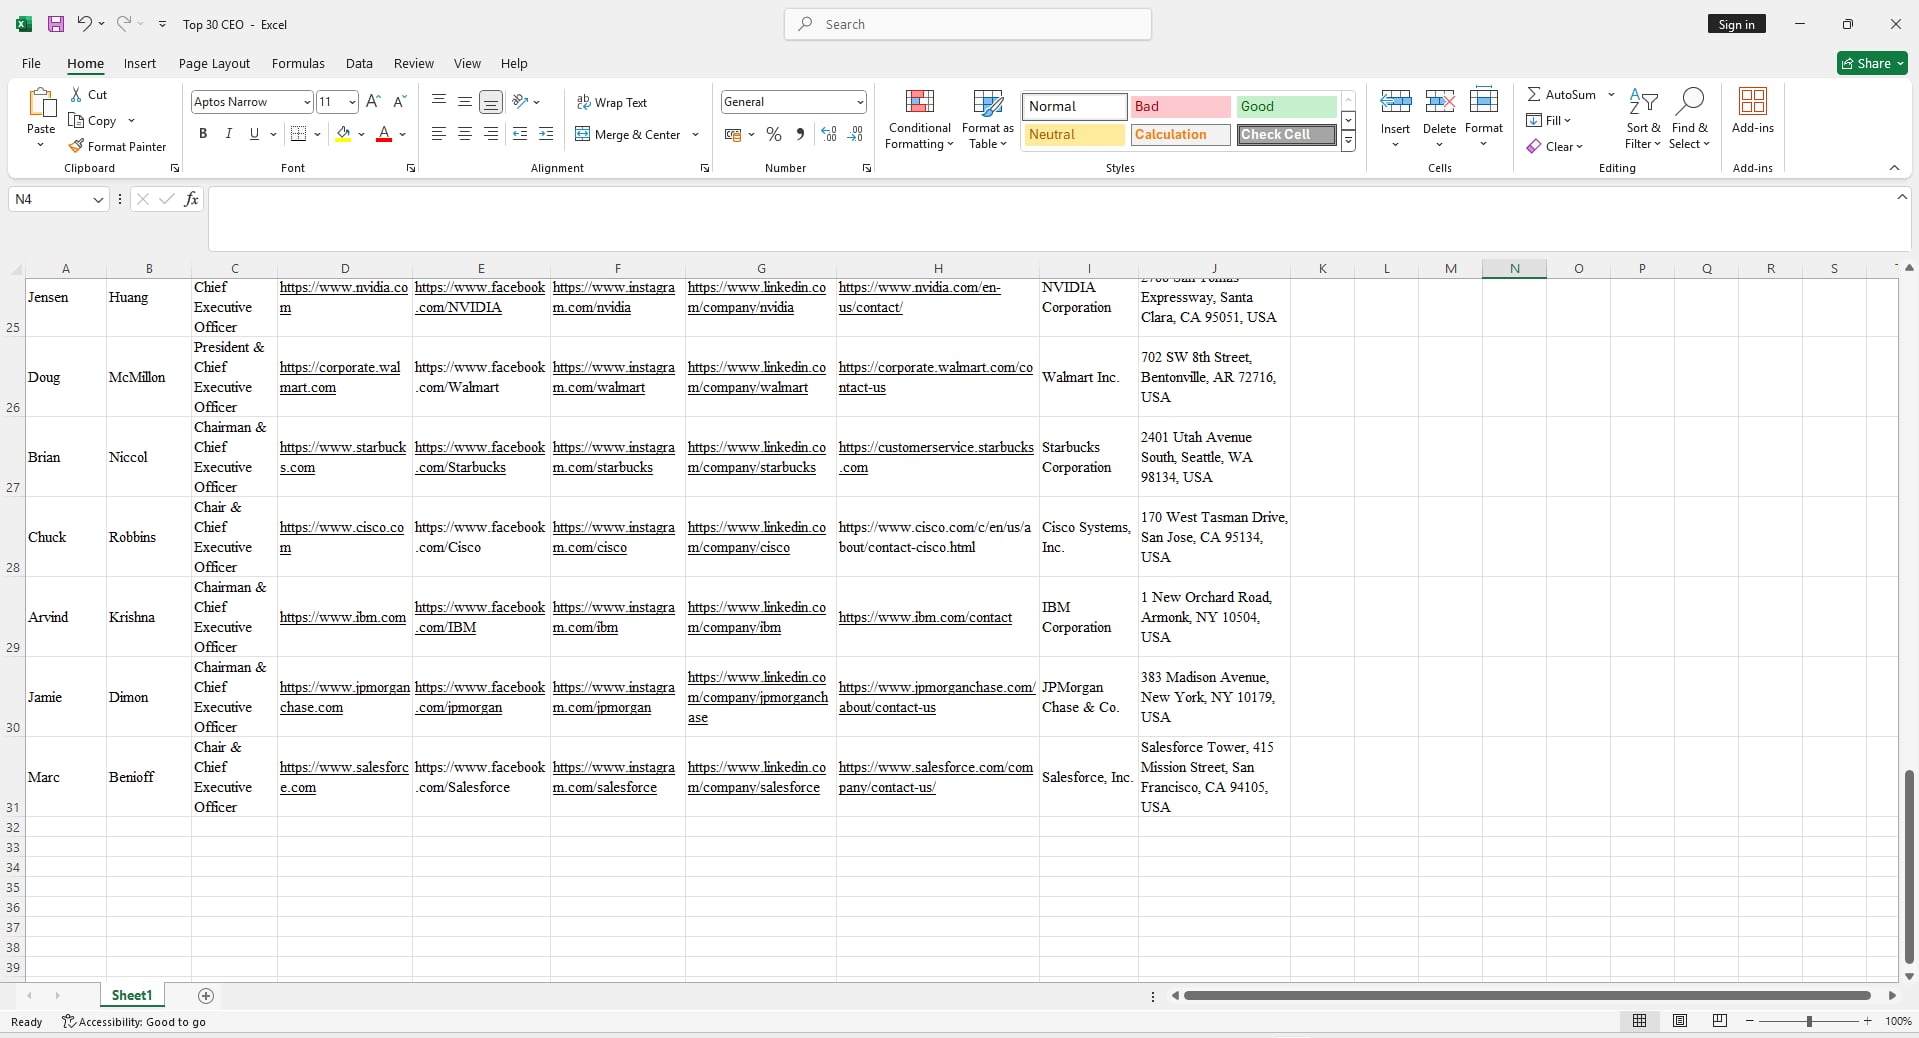Apply the Fill Color yellow swatch
The width and height of the screenshot is (1919, 1038).
pyautogui.click(x=343, y=134)
